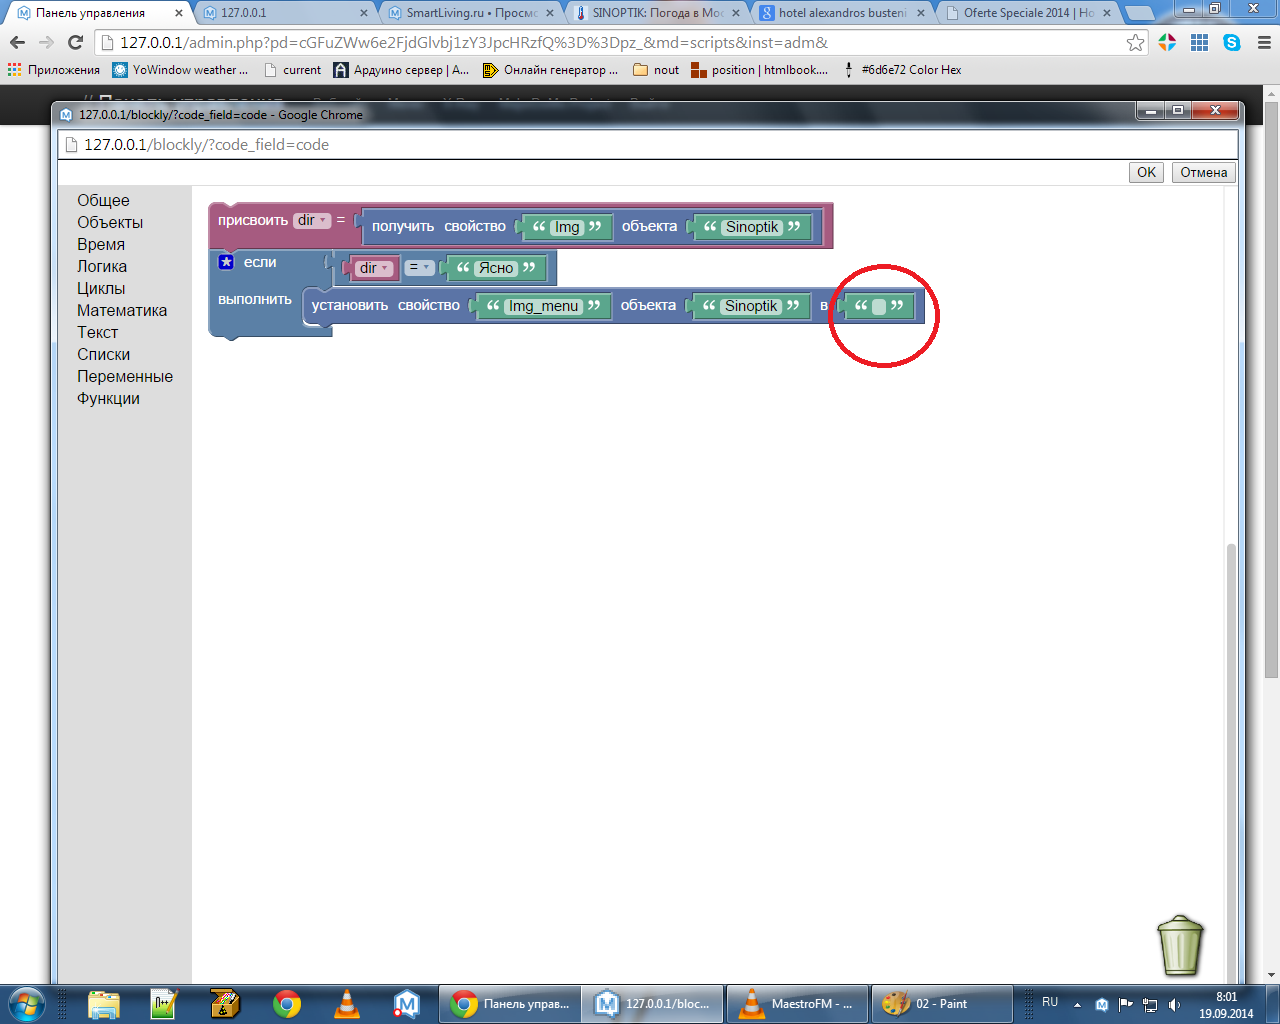Screen dimensions: 1280x1024
Task: Switch to the 02 - Paint taskbar window
Action: click(942, 1003)
